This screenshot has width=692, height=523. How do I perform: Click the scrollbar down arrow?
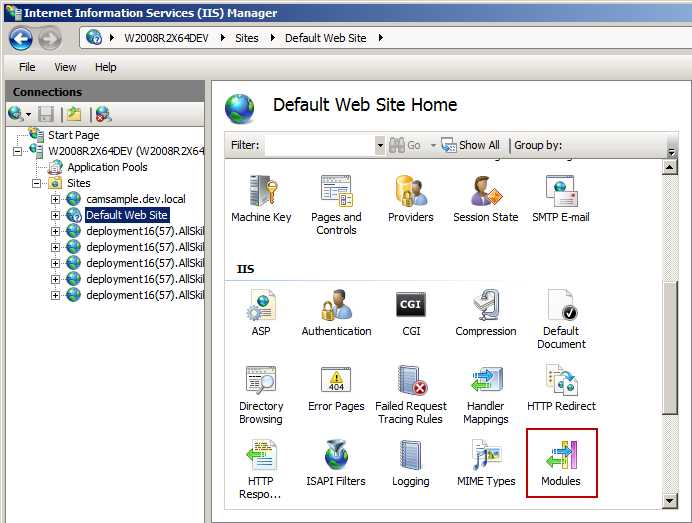(x=670, y=500)
